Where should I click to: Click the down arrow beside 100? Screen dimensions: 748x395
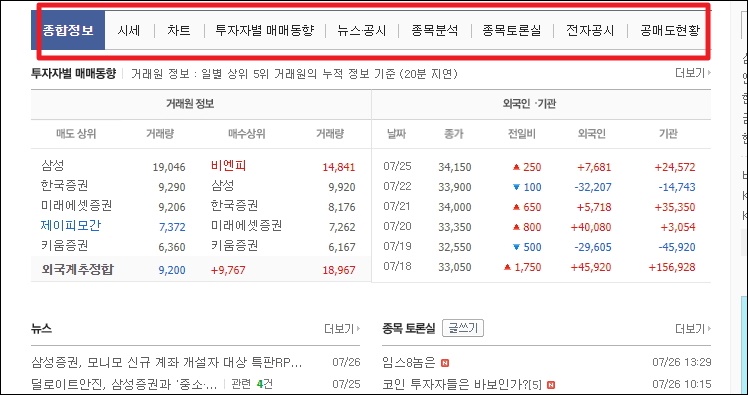coord(516,187)
